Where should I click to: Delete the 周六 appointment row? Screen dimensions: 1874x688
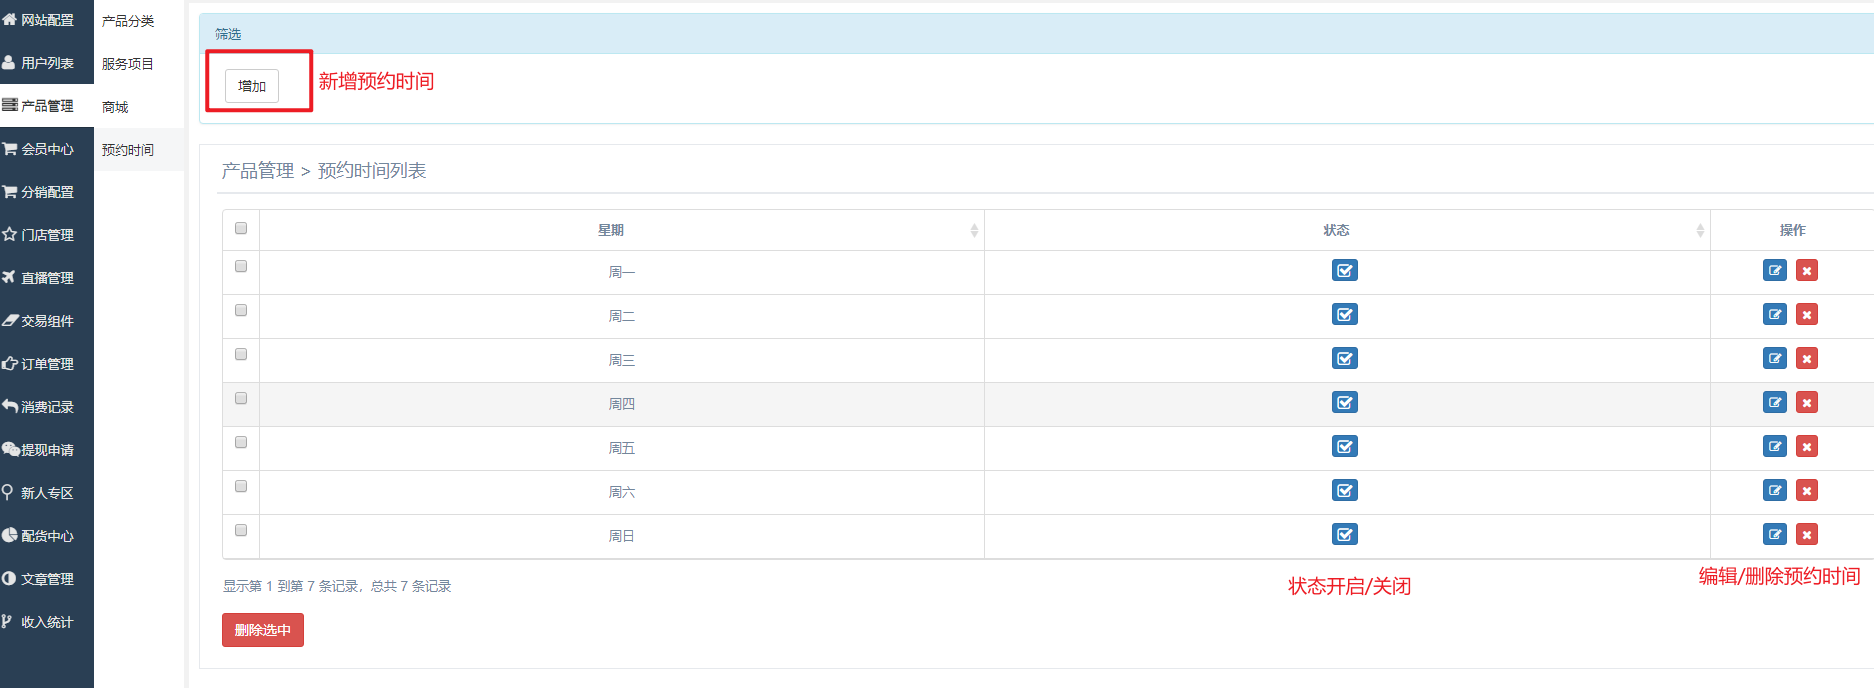coord(1806,490)
